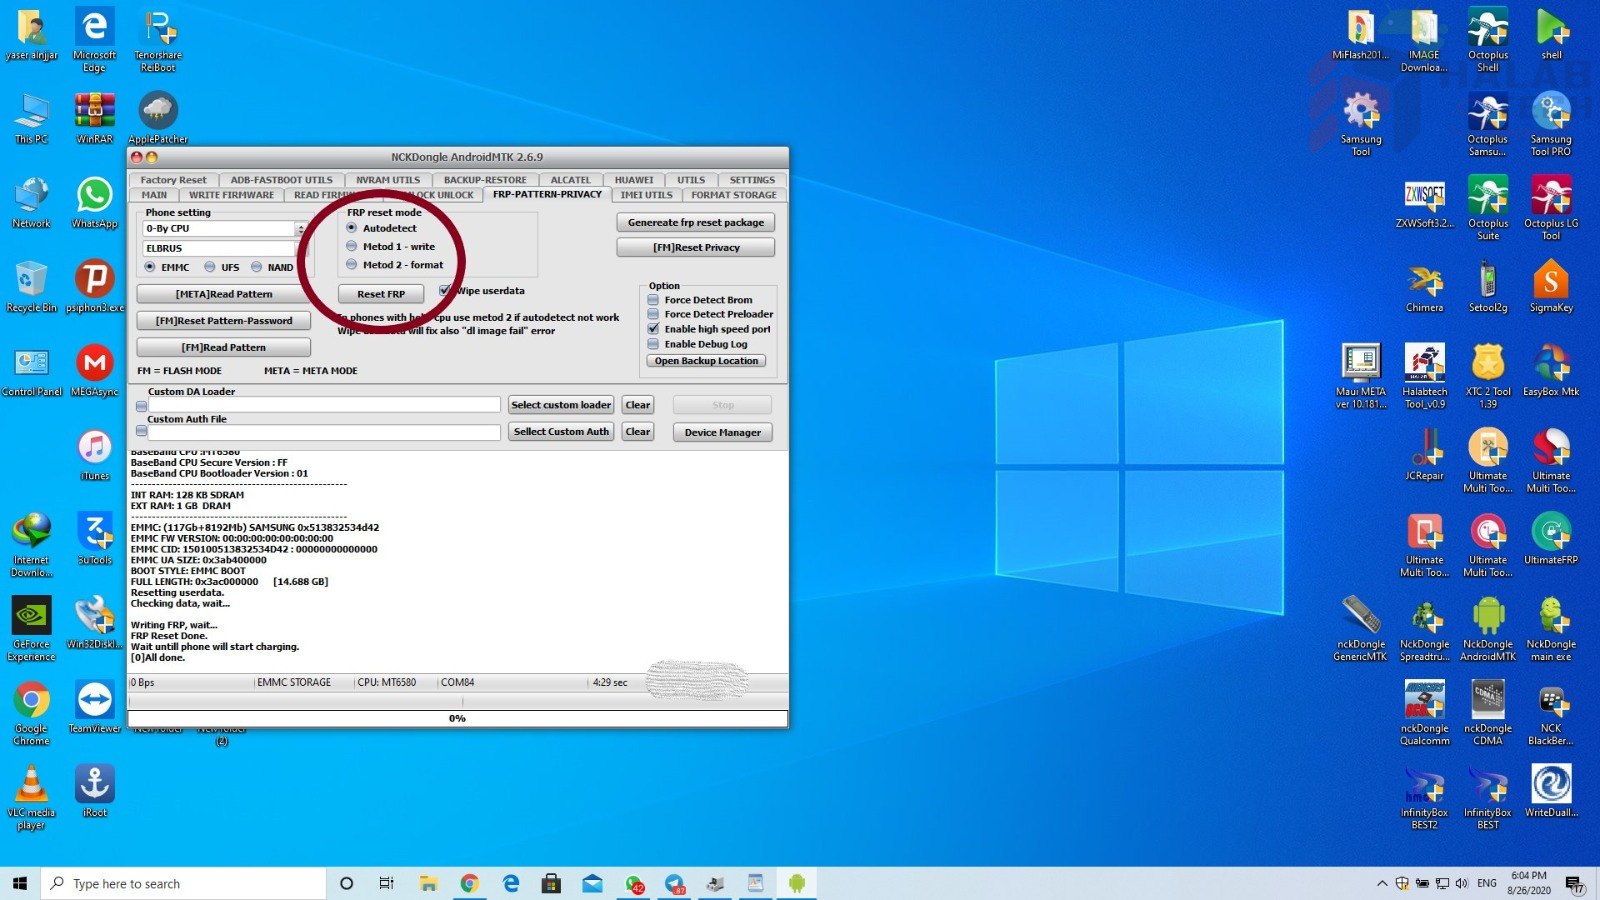Open the Tenorshare ReiBoot desktop icon
1600x900 pixels.
(x=158, y=40)
